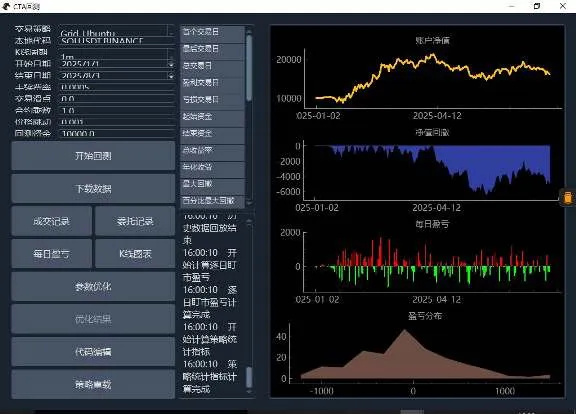
Task: Click the app logo icon in title bar
Action: tap(6, 6)
